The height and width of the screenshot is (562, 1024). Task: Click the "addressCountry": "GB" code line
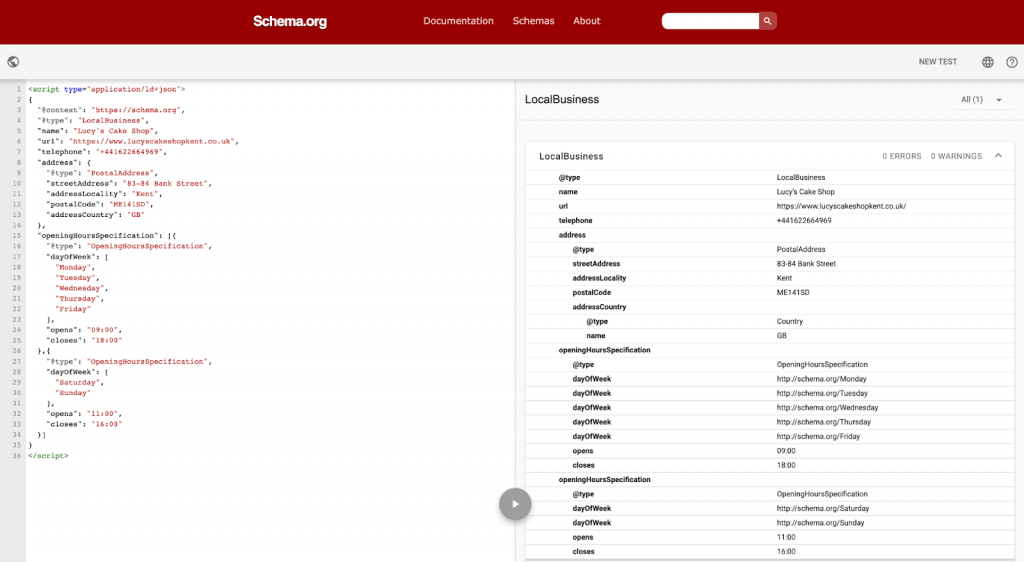[x=95, y=215]
